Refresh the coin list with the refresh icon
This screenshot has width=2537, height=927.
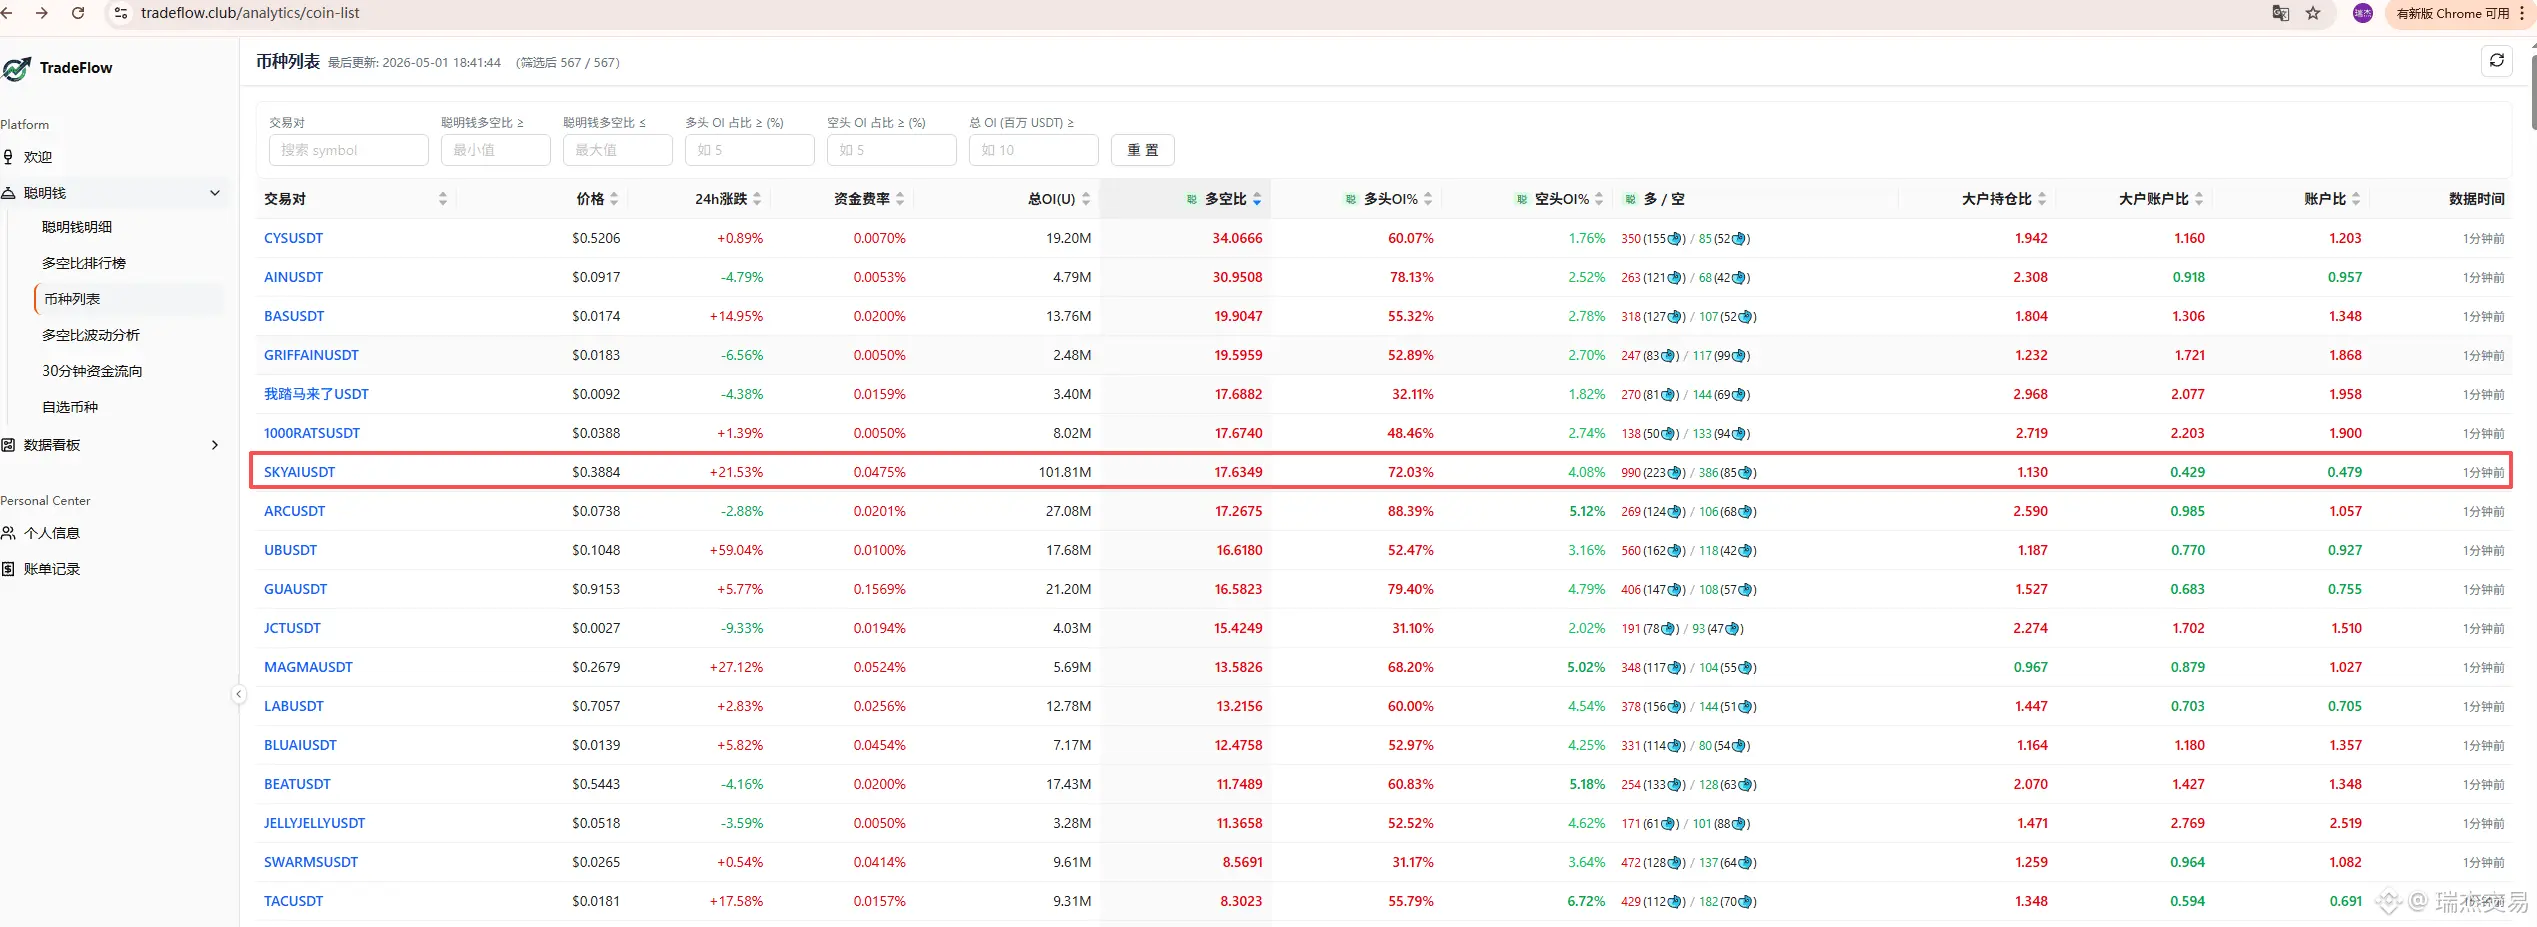tap(2496, 61)
